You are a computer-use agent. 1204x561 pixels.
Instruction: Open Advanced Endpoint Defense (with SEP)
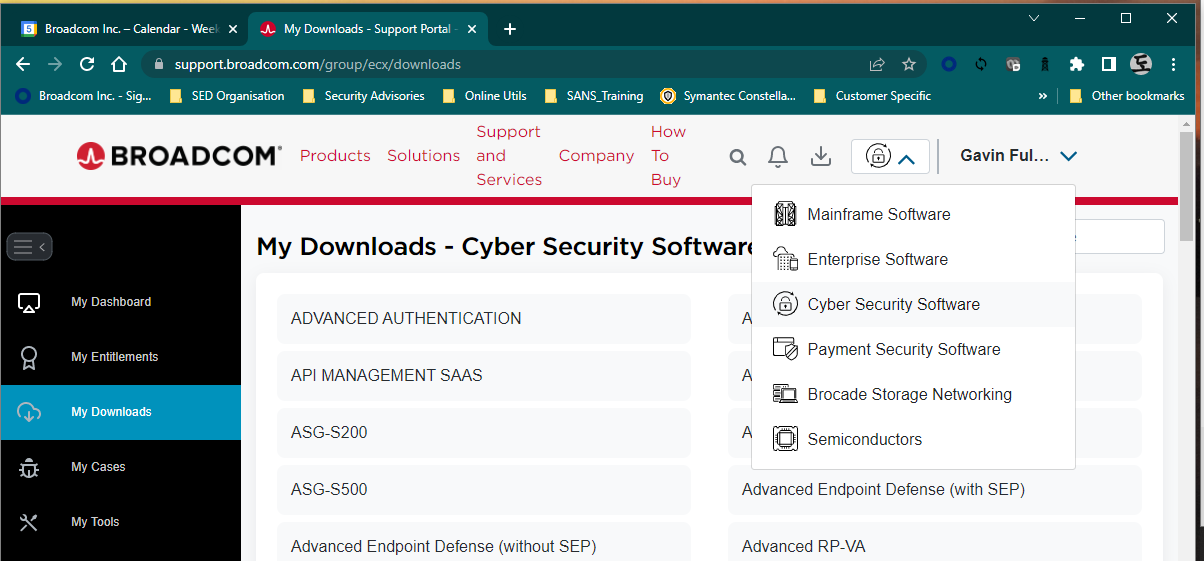(x=934, y=490)
